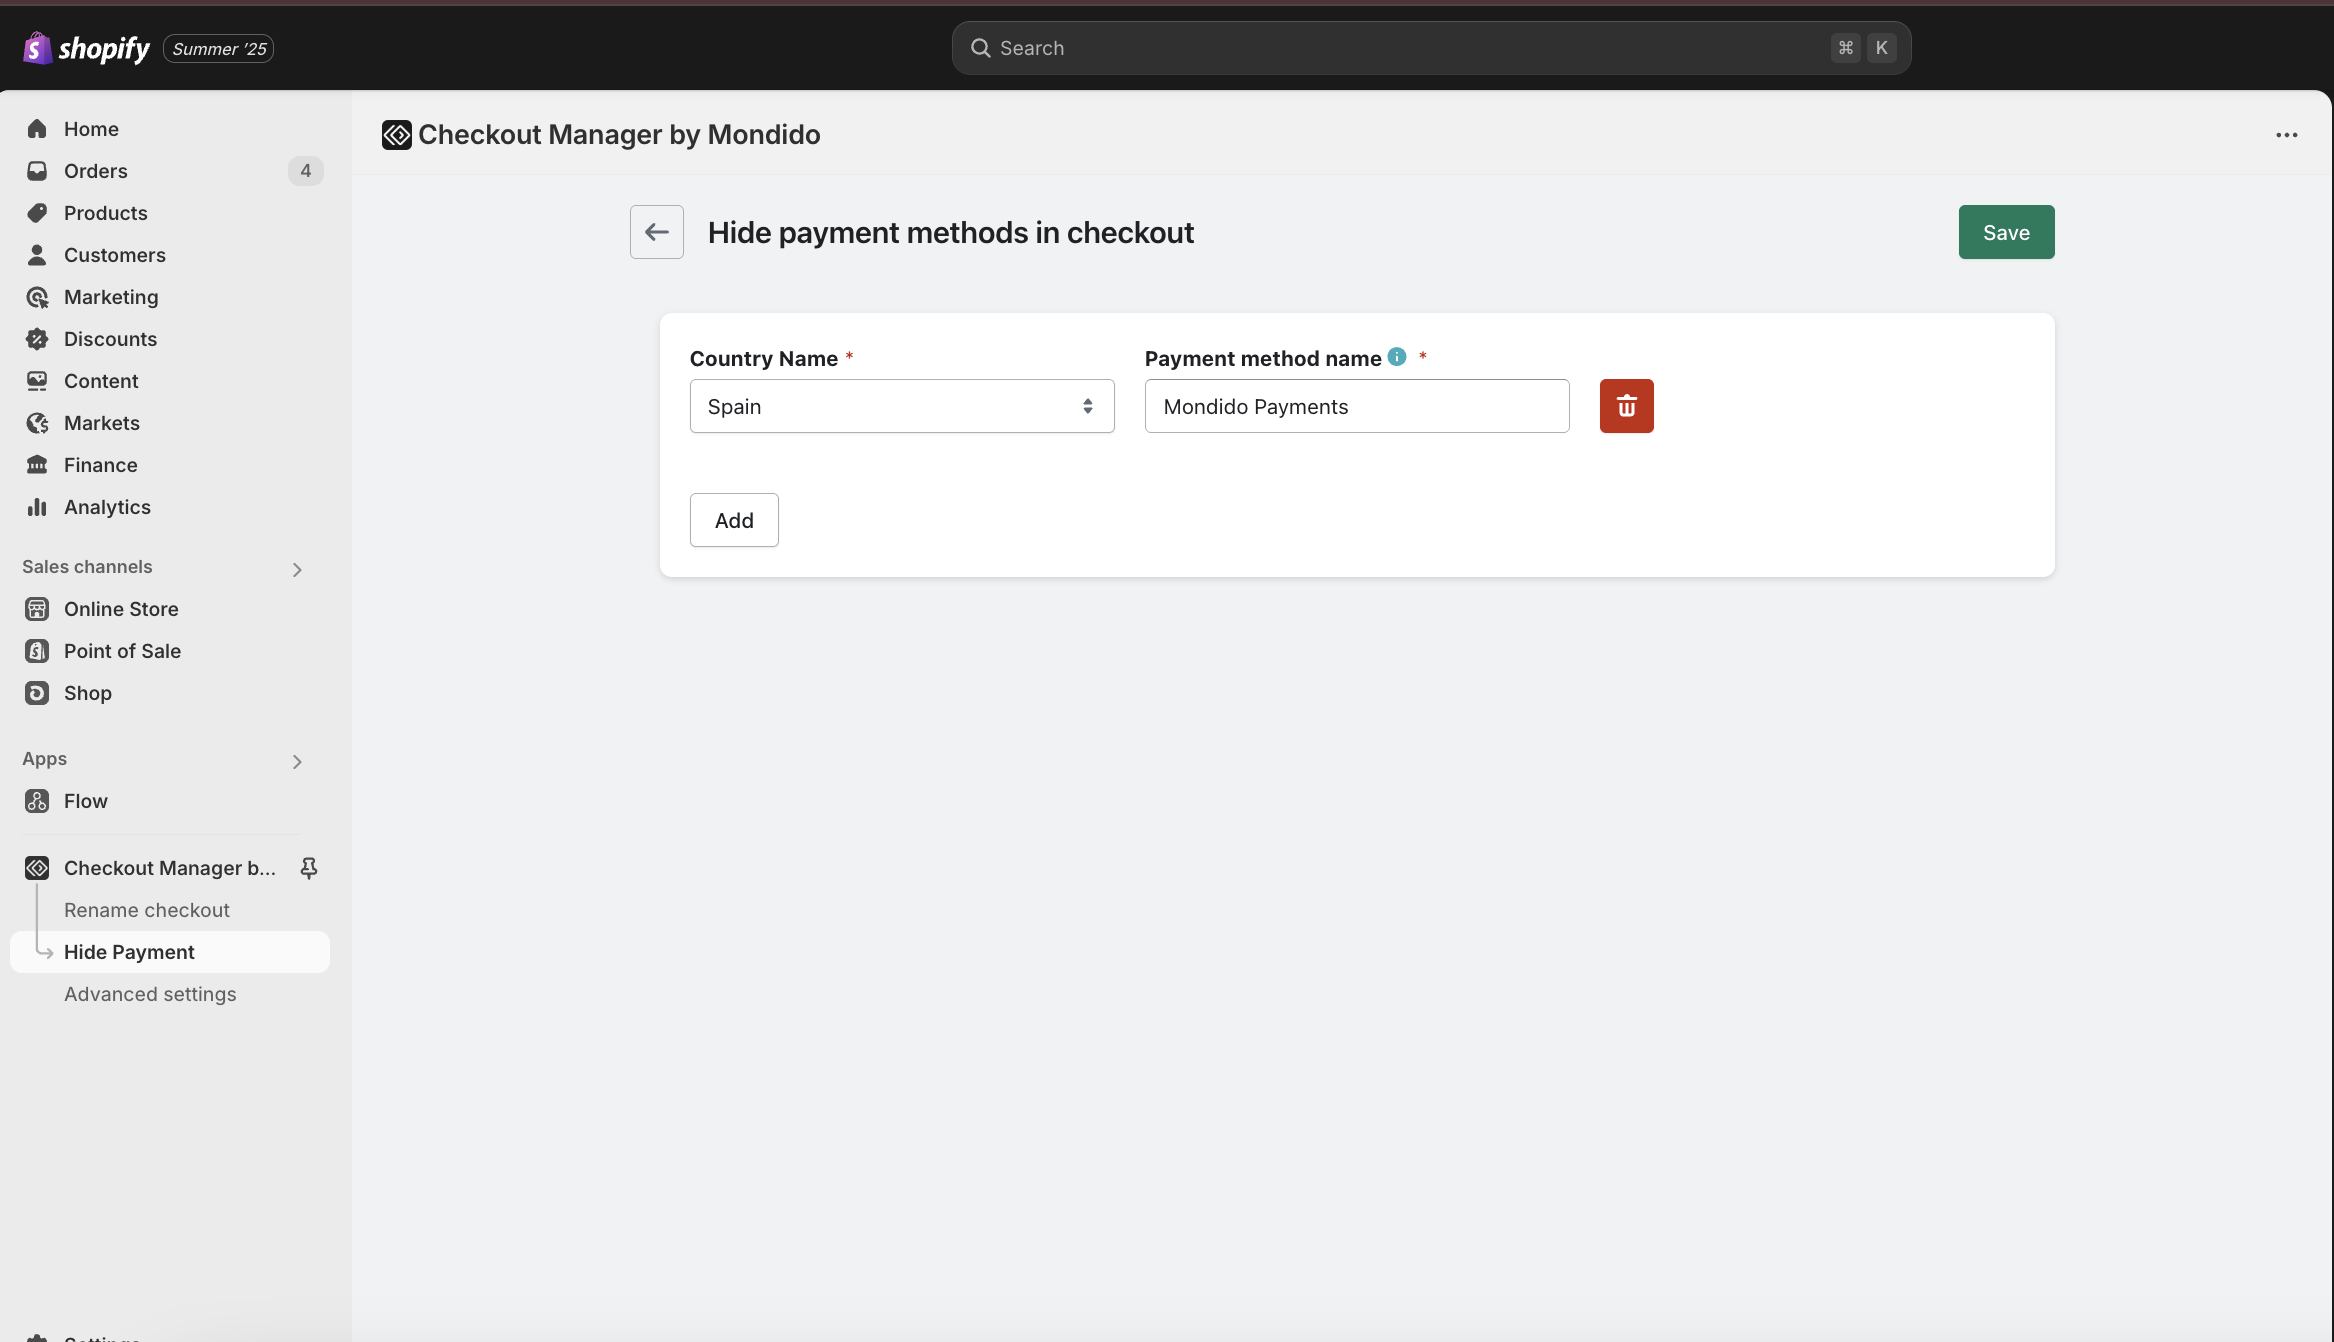The height and width of the screenshot is (1342, 2334).
Task: Open Orders in the sidebar
Action: 96,171
